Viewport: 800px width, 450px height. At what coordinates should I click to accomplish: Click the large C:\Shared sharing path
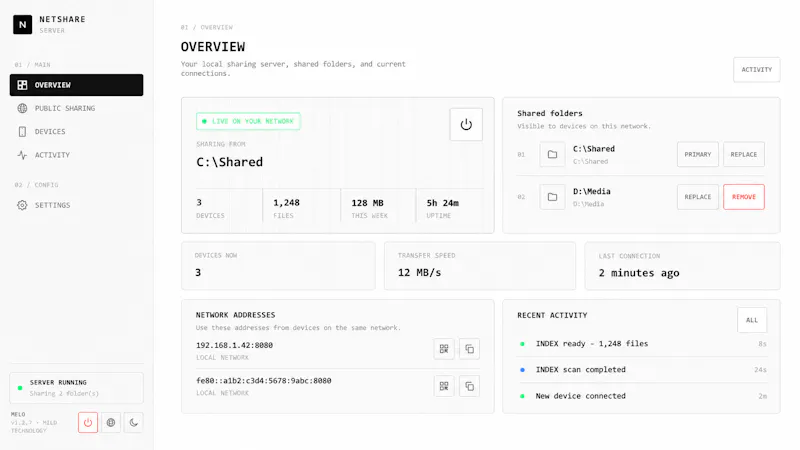click(230, 162)
